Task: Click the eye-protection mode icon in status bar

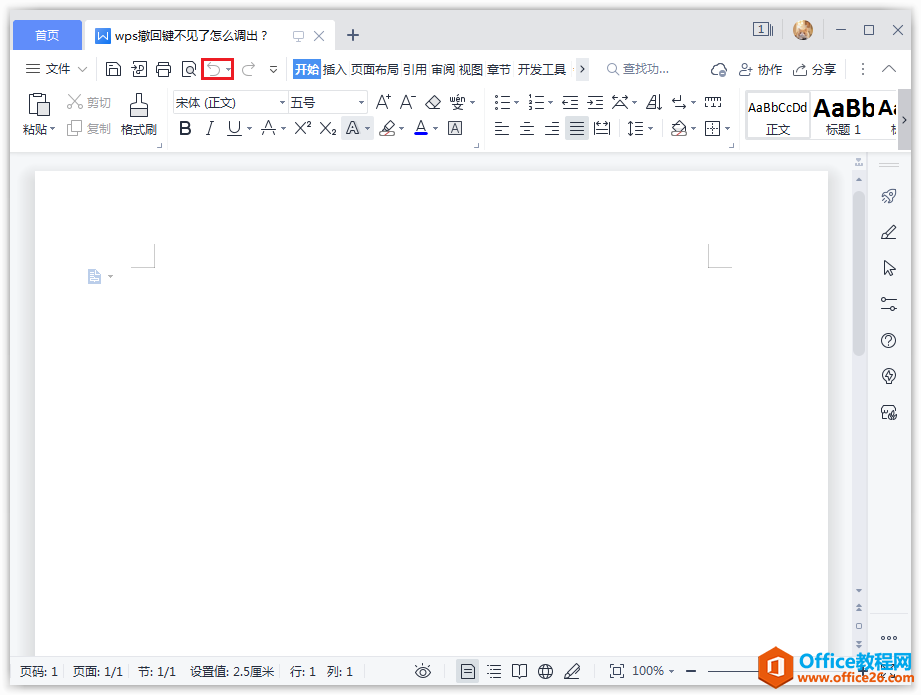Action: [x=423, y=670]
